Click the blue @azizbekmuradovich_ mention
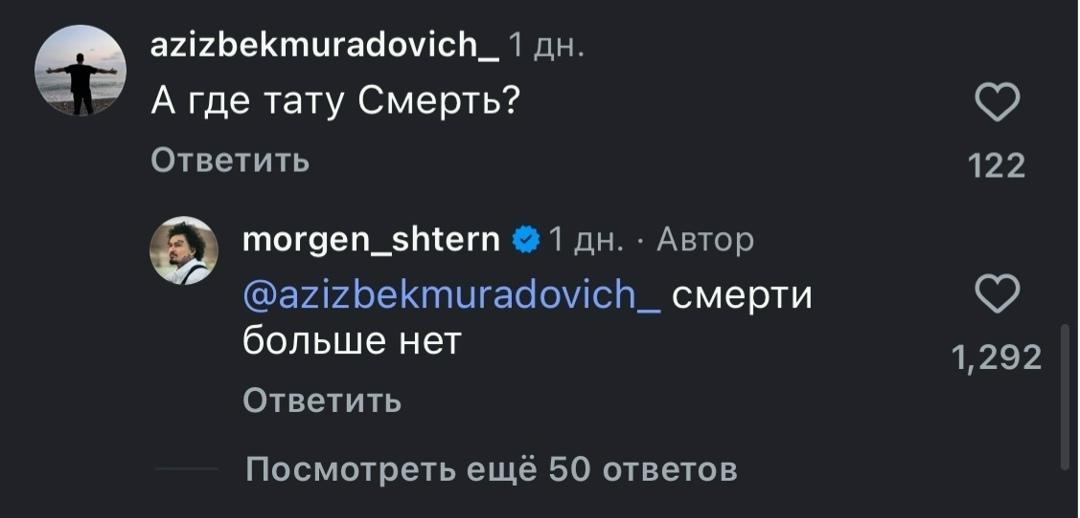Screen dimensions: 1080x518 pyautogui.click(x=451, y=295)
